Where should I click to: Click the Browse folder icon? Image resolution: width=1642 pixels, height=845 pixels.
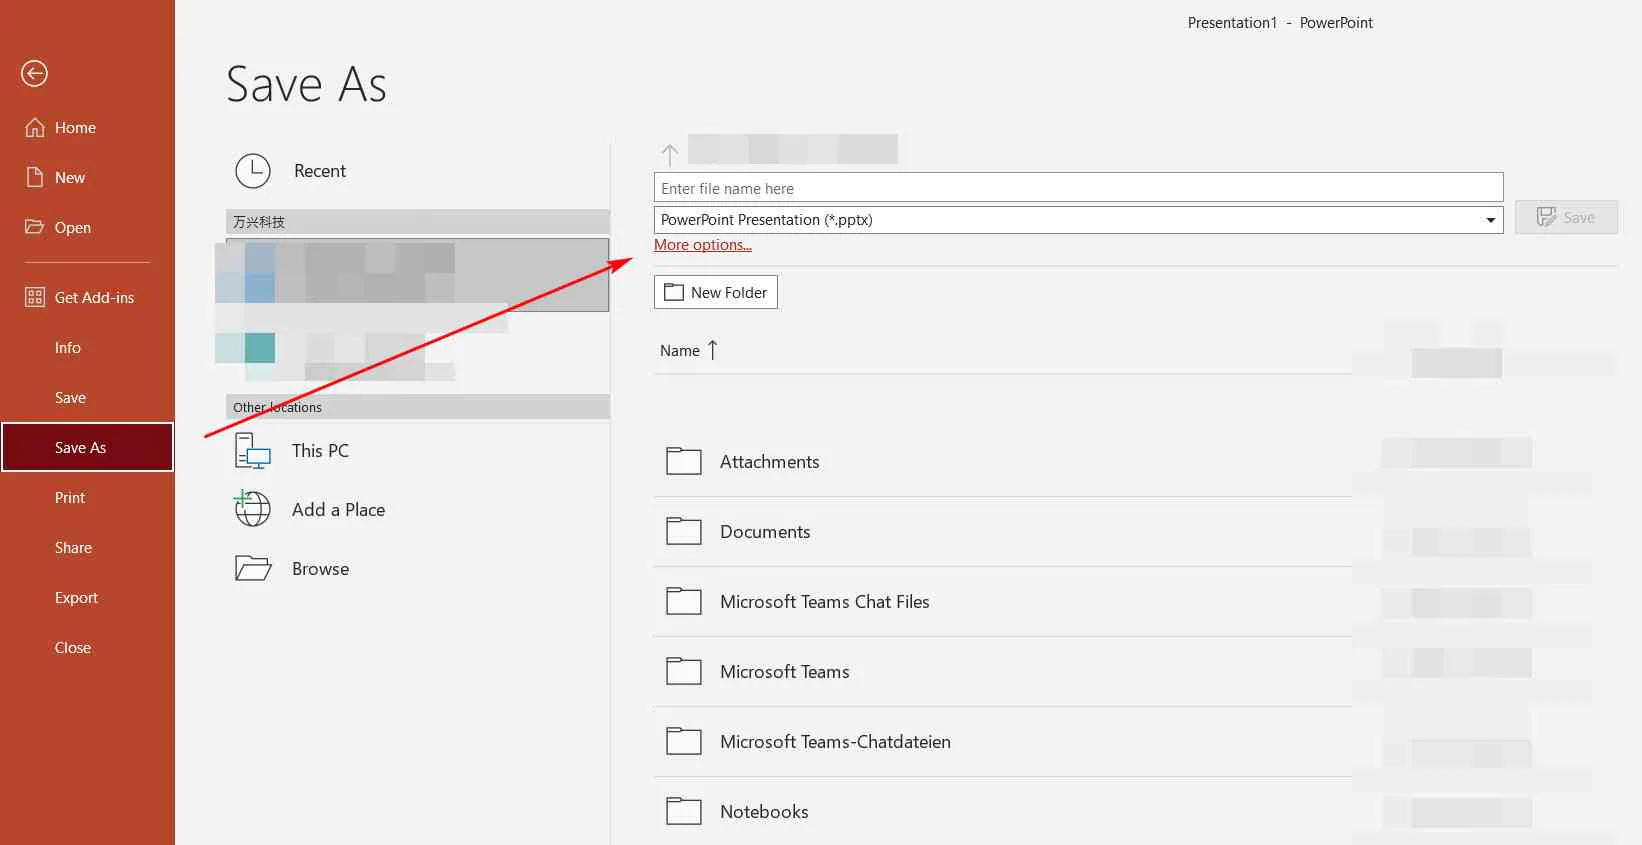pos(252,568)
